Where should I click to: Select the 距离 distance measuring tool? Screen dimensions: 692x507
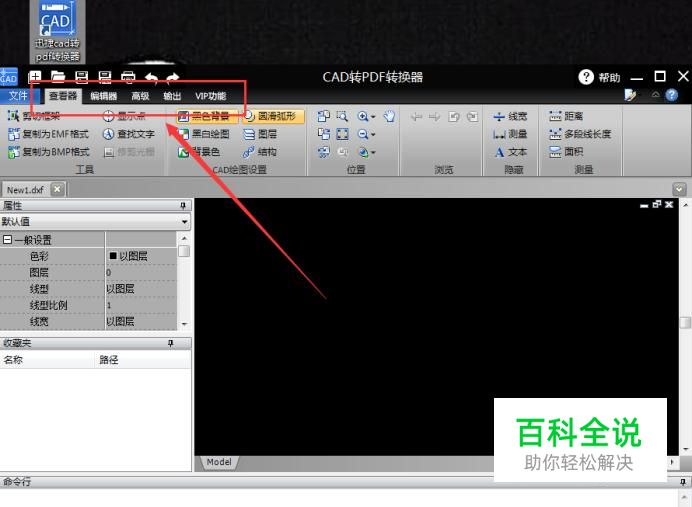click(566, 116)
